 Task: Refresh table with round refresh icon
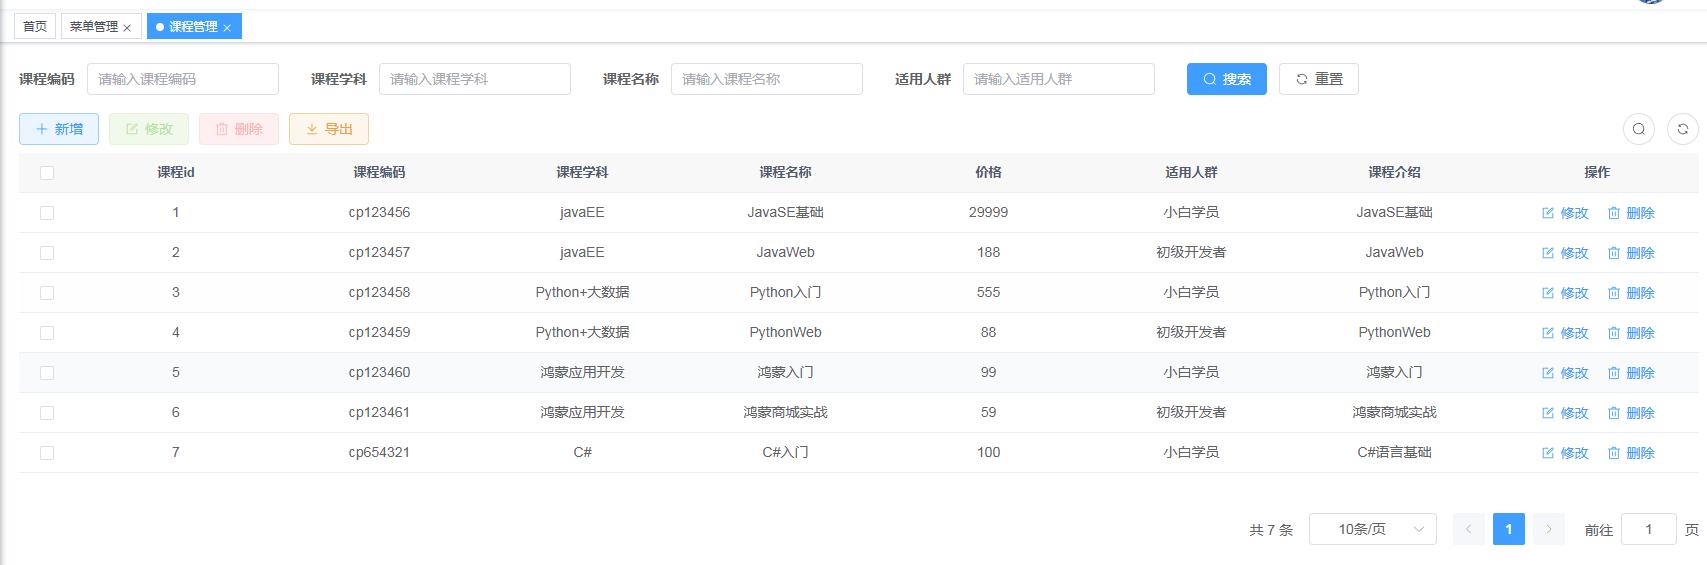point(1683,129)
